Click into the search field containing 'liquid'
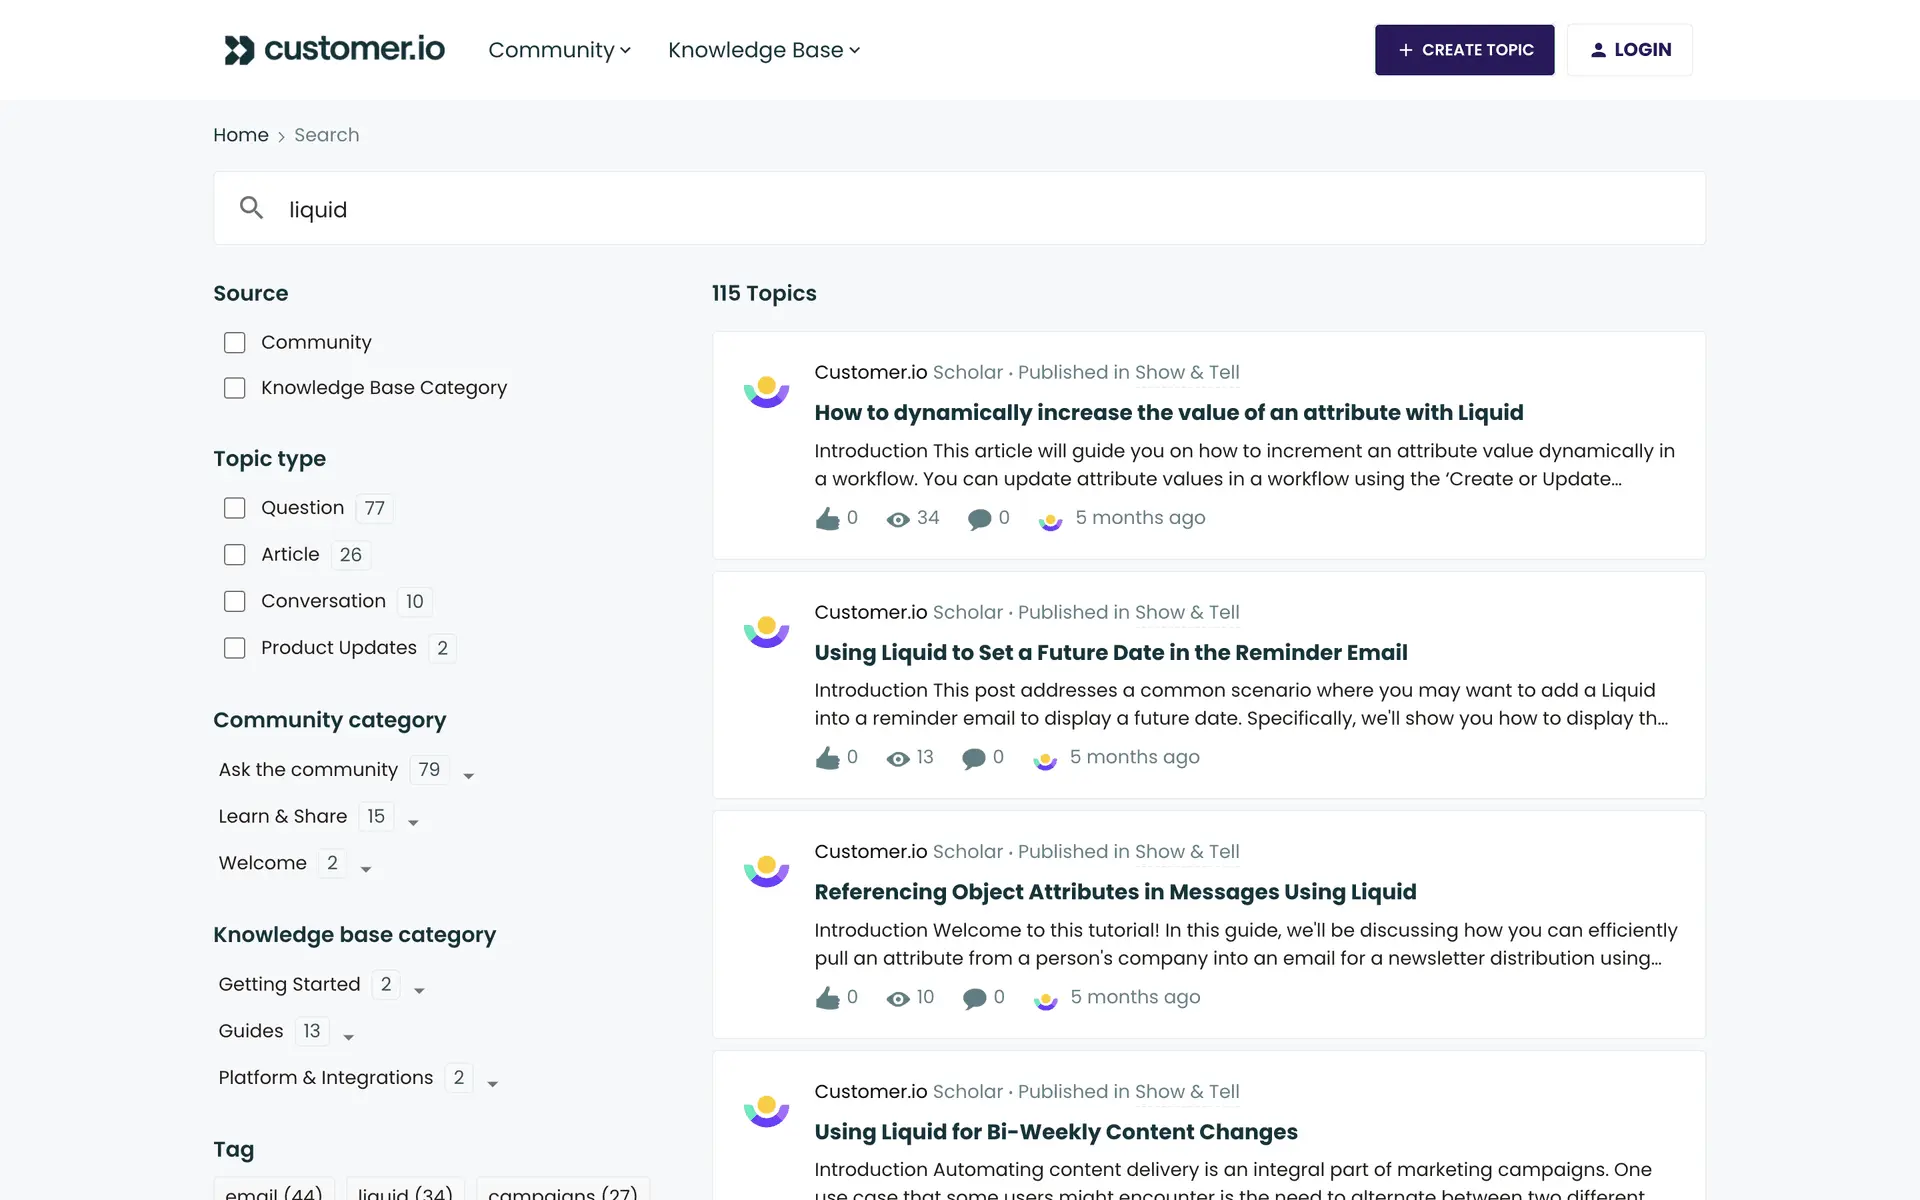Image resolution: width=1920 pixels, height=1200 pixels. [x=900, y=209]
